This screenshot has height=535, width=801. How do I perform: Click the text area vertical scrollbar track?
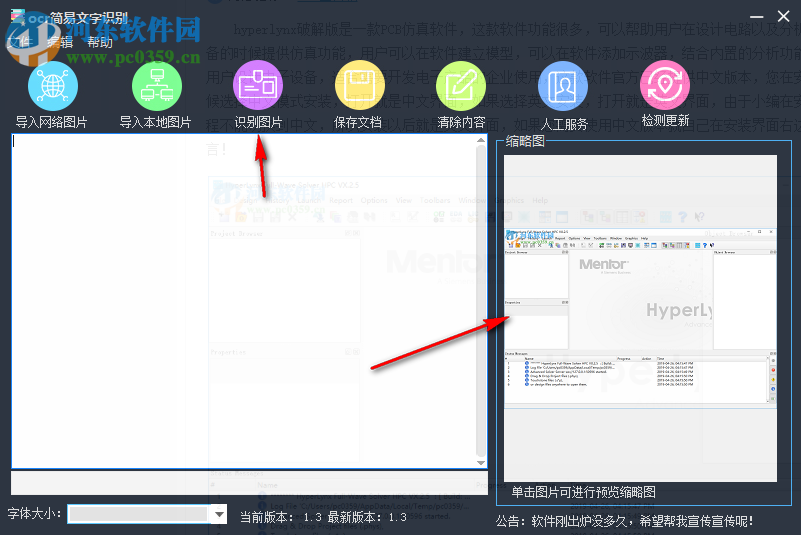click(481, 301)
